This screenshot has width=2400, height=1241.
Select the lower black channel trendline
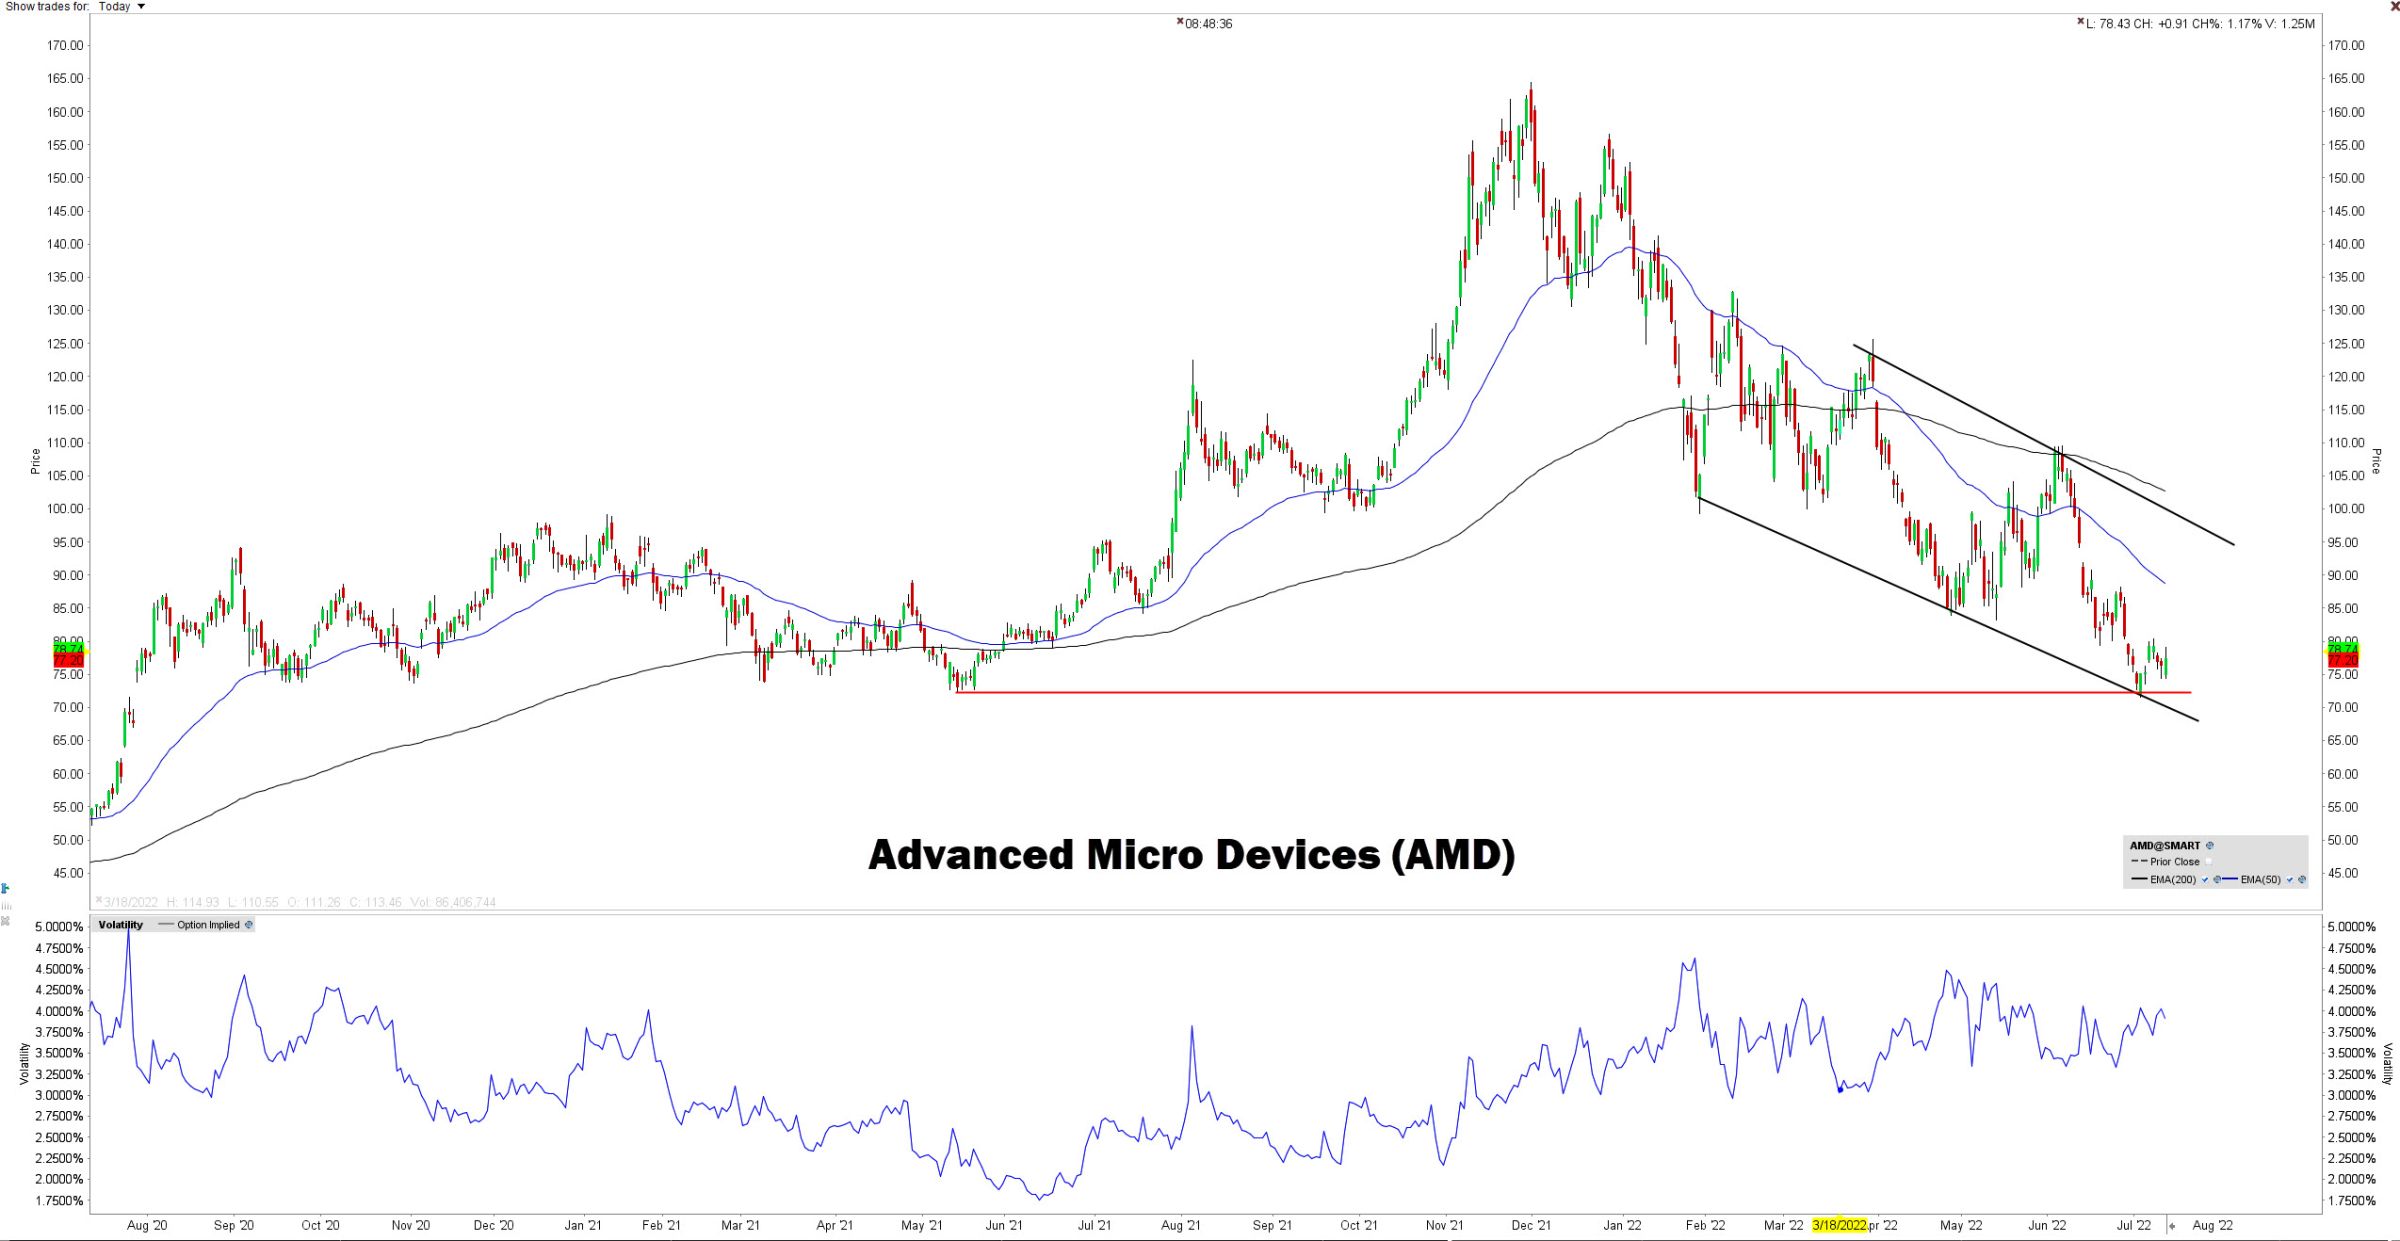point(1948,609)
